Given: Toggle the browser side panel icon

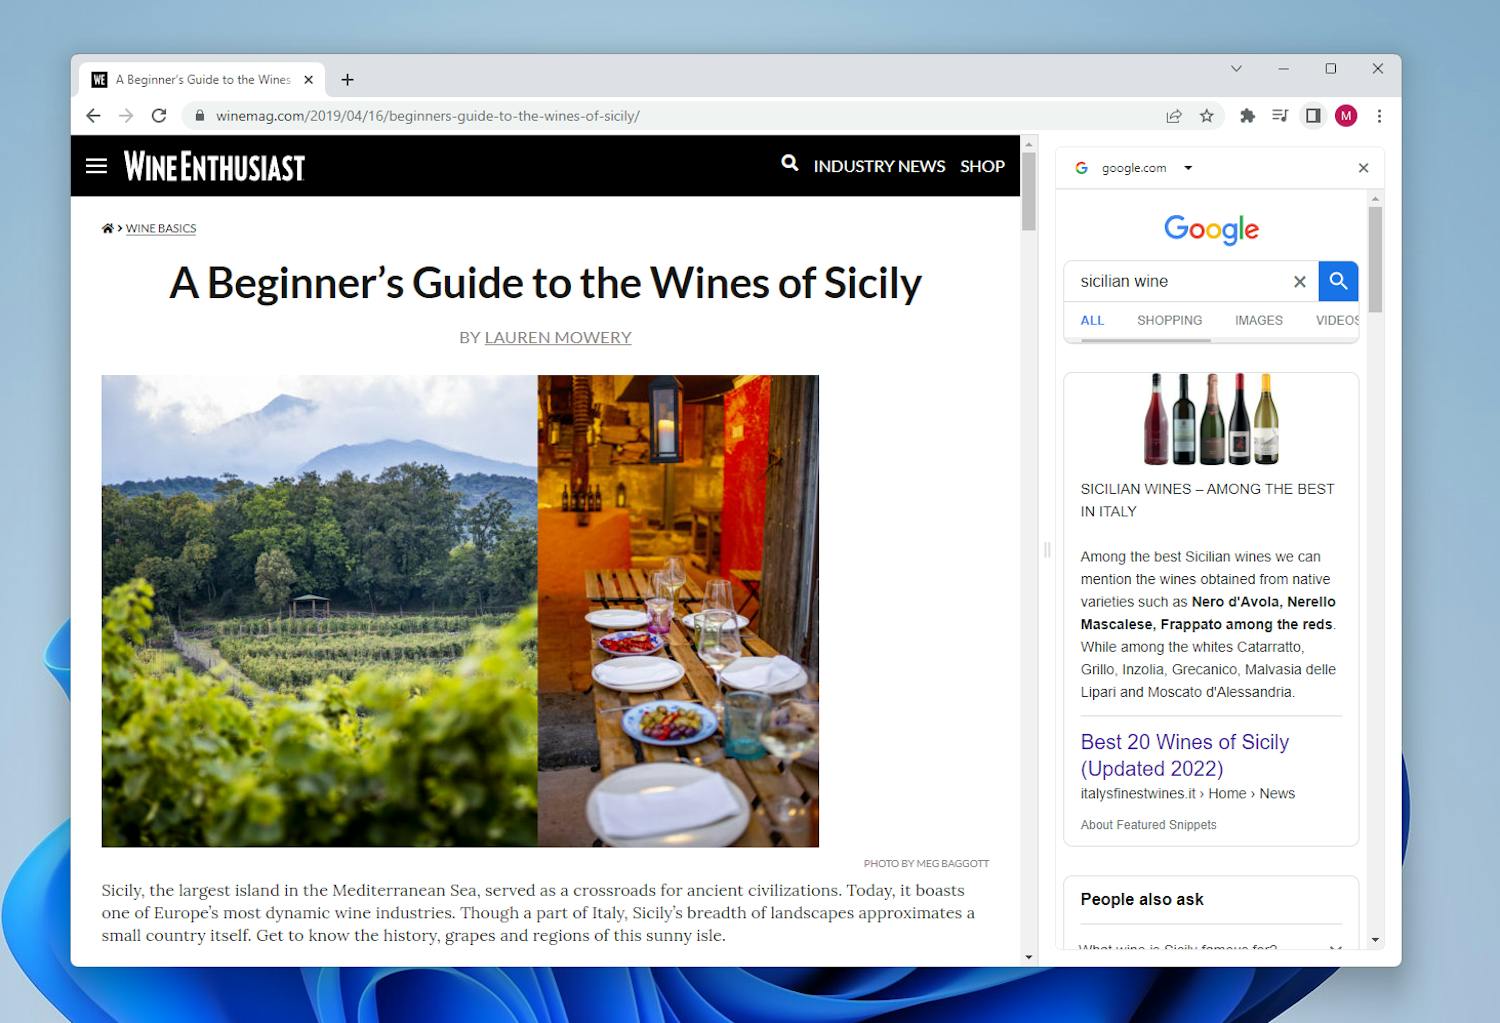Looking at the screenshot, I should (x=1313, y=115).
